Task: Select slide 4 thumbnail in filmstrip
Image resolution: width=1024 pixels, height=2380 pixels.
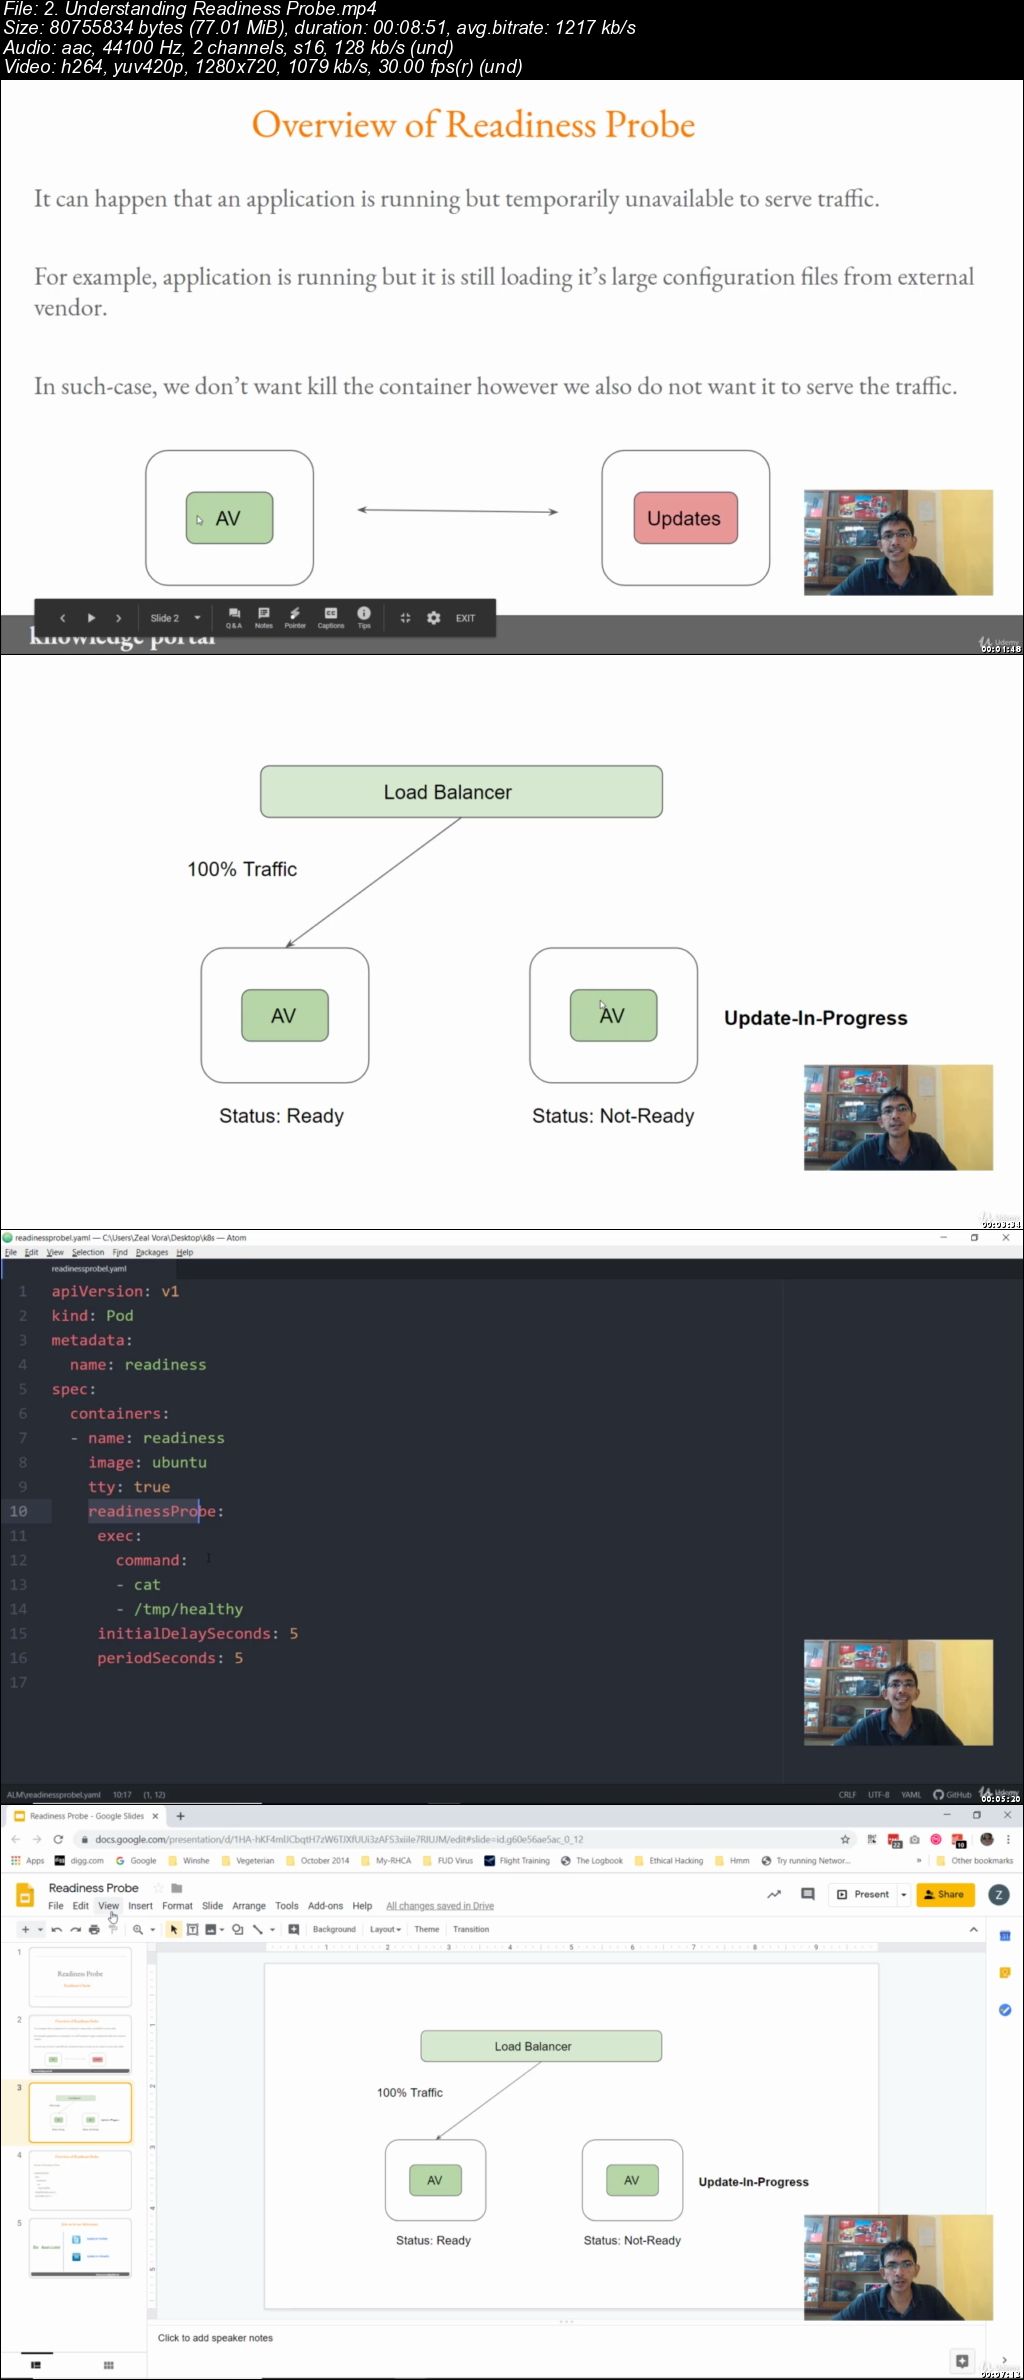Action: pos(80,2179)
